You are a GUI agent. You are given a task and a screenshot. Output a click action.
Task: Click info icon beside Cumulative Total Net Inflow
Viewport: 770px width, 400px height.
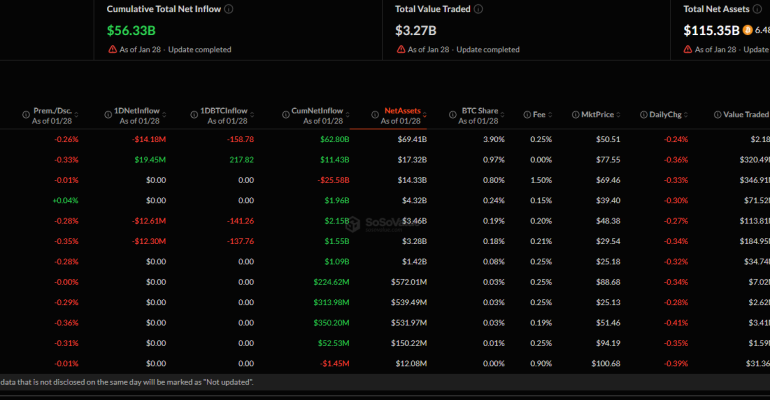coord(229,9)
